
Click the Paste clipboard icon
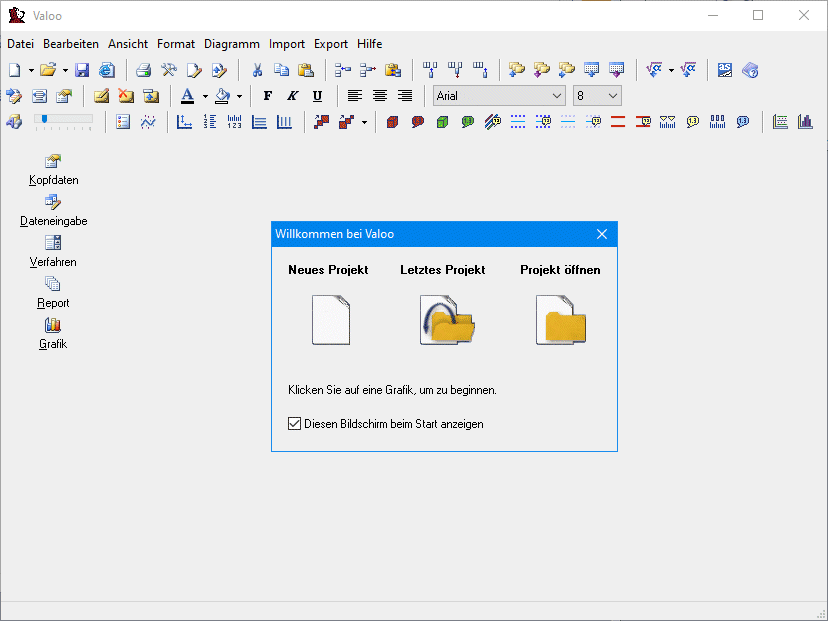pos(306,70)
